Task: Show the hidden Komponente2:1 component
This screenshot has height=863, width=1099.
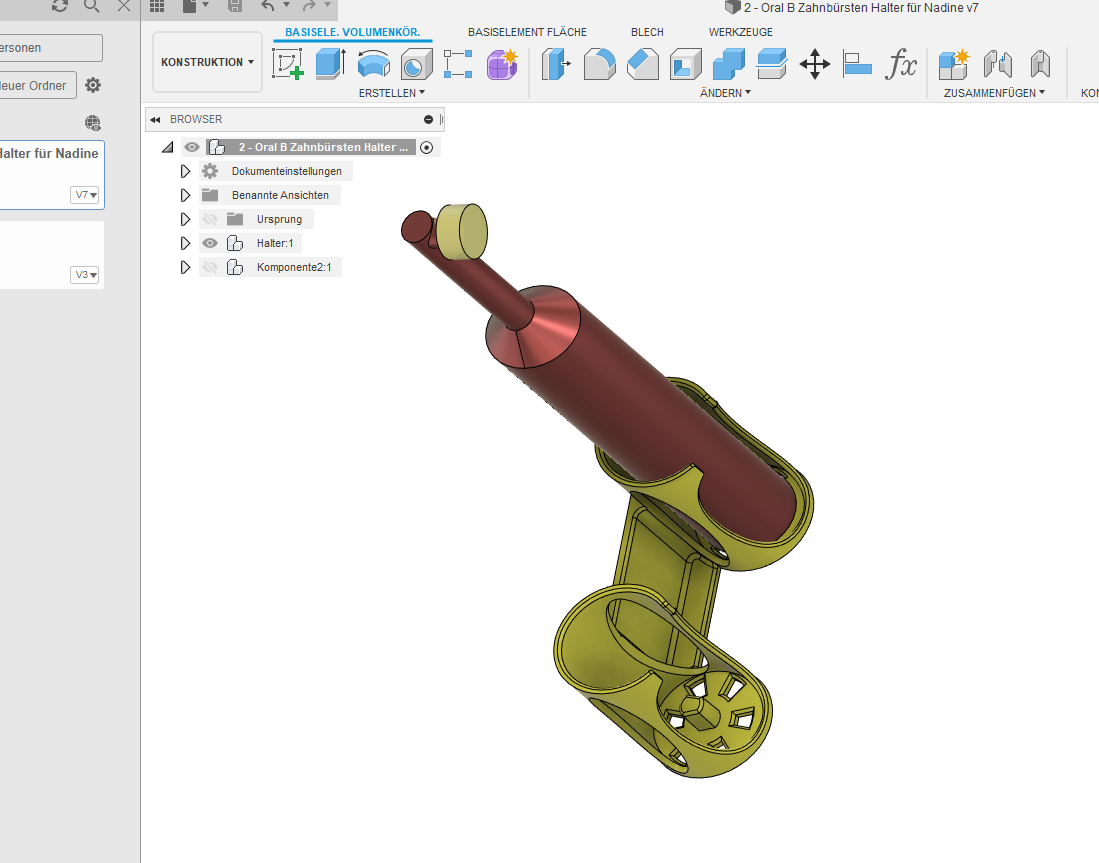Action: [x=210, y=267]
